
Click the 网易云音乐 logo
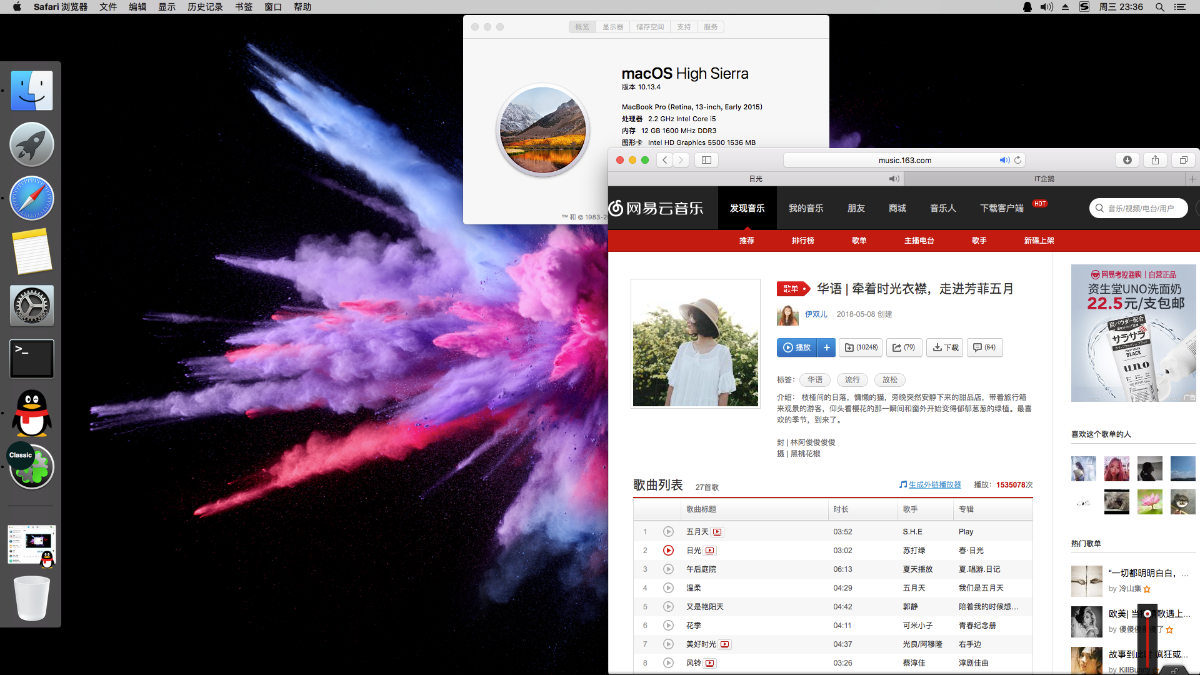656,208
